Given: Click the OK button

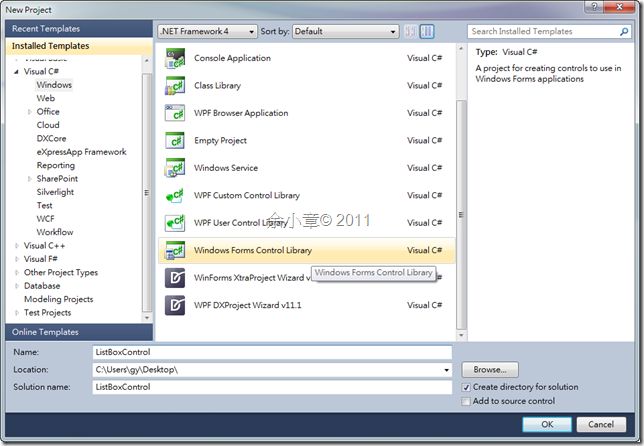Looking at the screenshot, I should click(547, 425).
